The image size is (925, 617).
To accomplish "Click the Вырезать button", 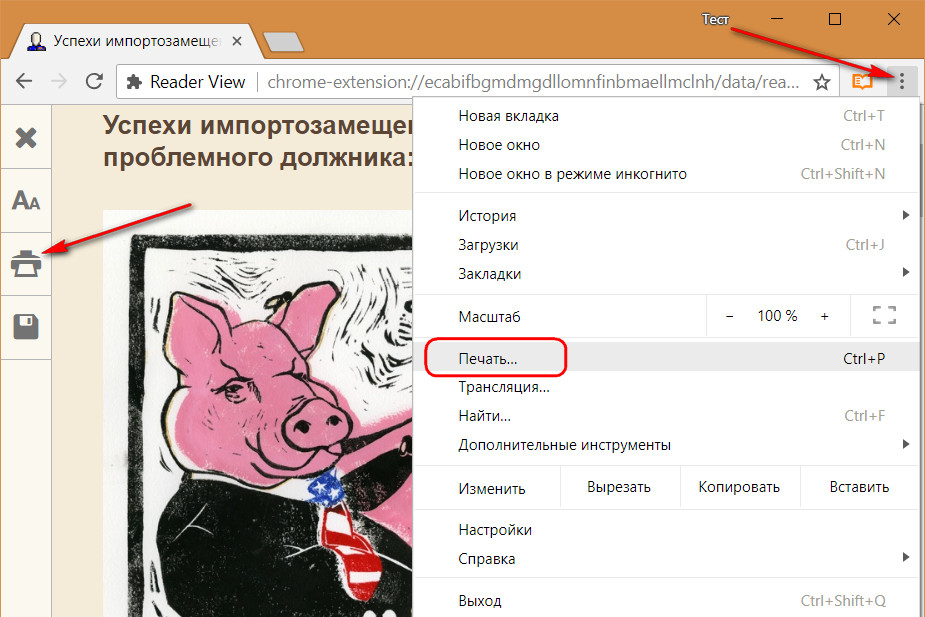I will pos(619,487).
